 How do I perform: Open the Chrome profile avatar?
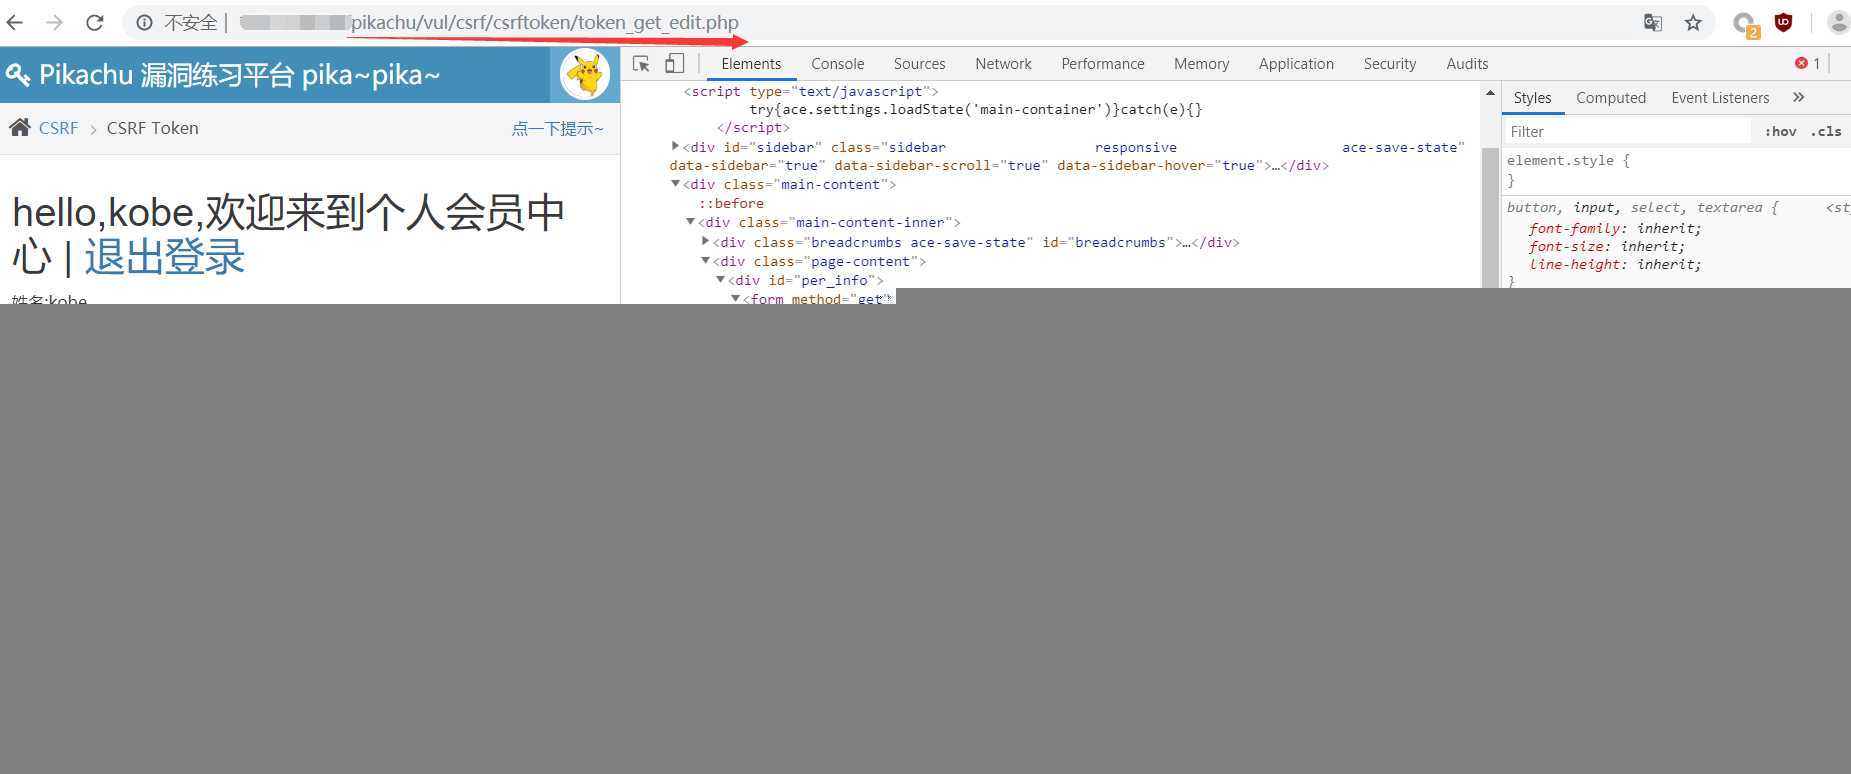click(x=1838, y=22)
